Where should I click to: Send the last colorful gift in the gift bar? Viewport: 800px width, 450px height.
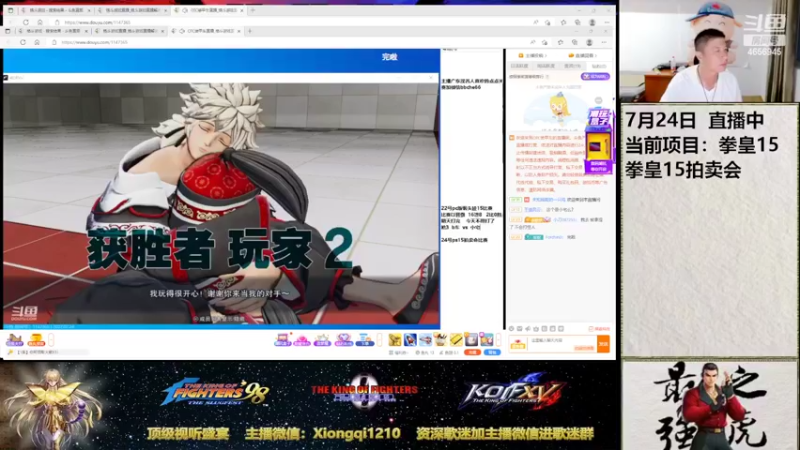(487, 339)
